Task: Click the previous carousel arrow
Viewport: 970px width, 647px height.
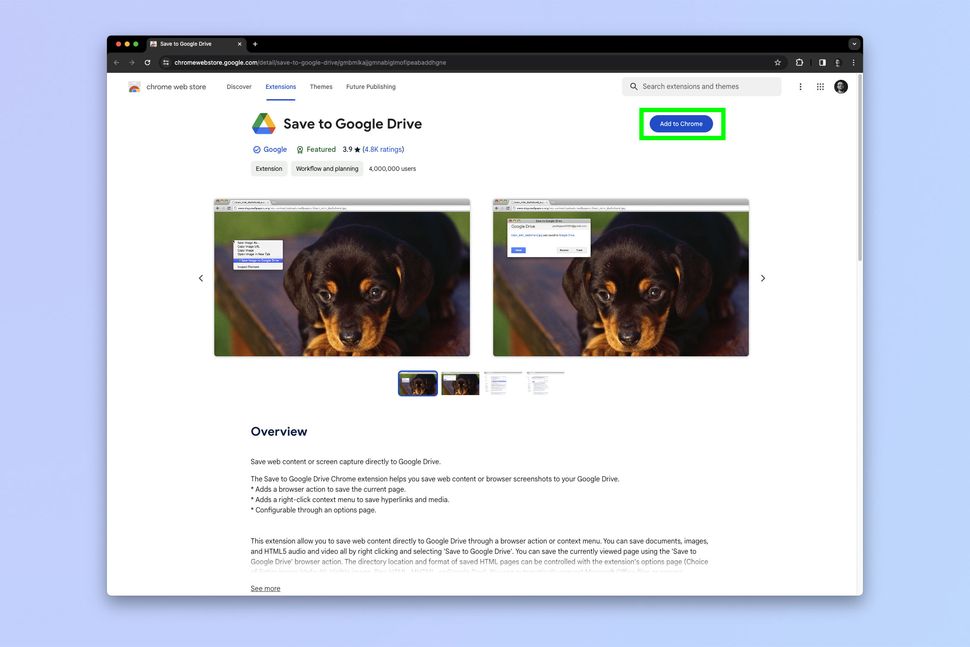Action: [201, 277]
